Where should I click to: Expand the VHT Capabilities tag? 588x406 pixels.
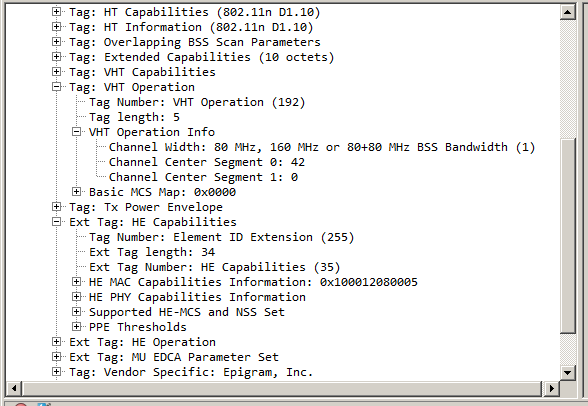56,72
